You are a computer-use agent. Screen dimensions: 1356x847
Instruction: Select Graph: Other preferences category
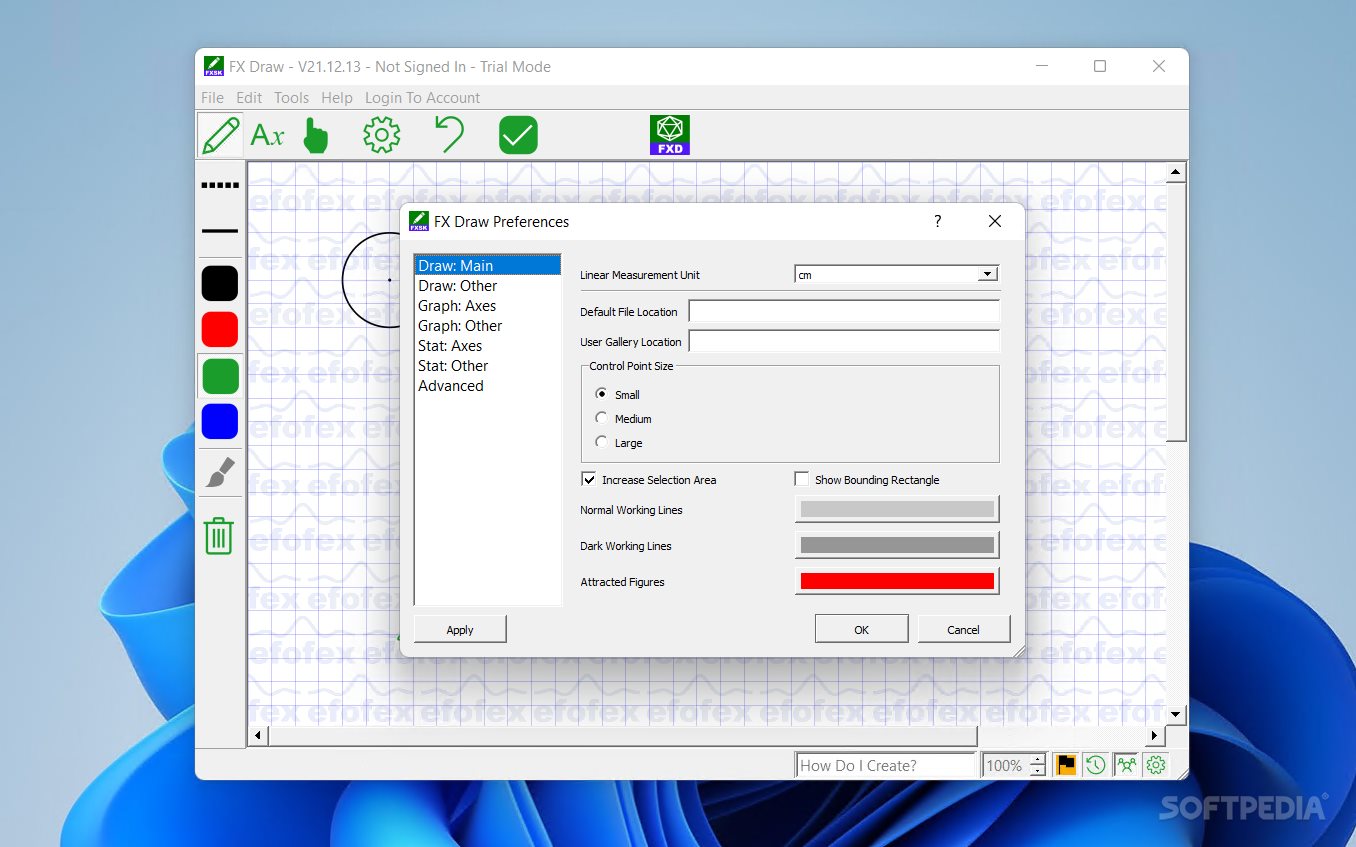point(488,325)
